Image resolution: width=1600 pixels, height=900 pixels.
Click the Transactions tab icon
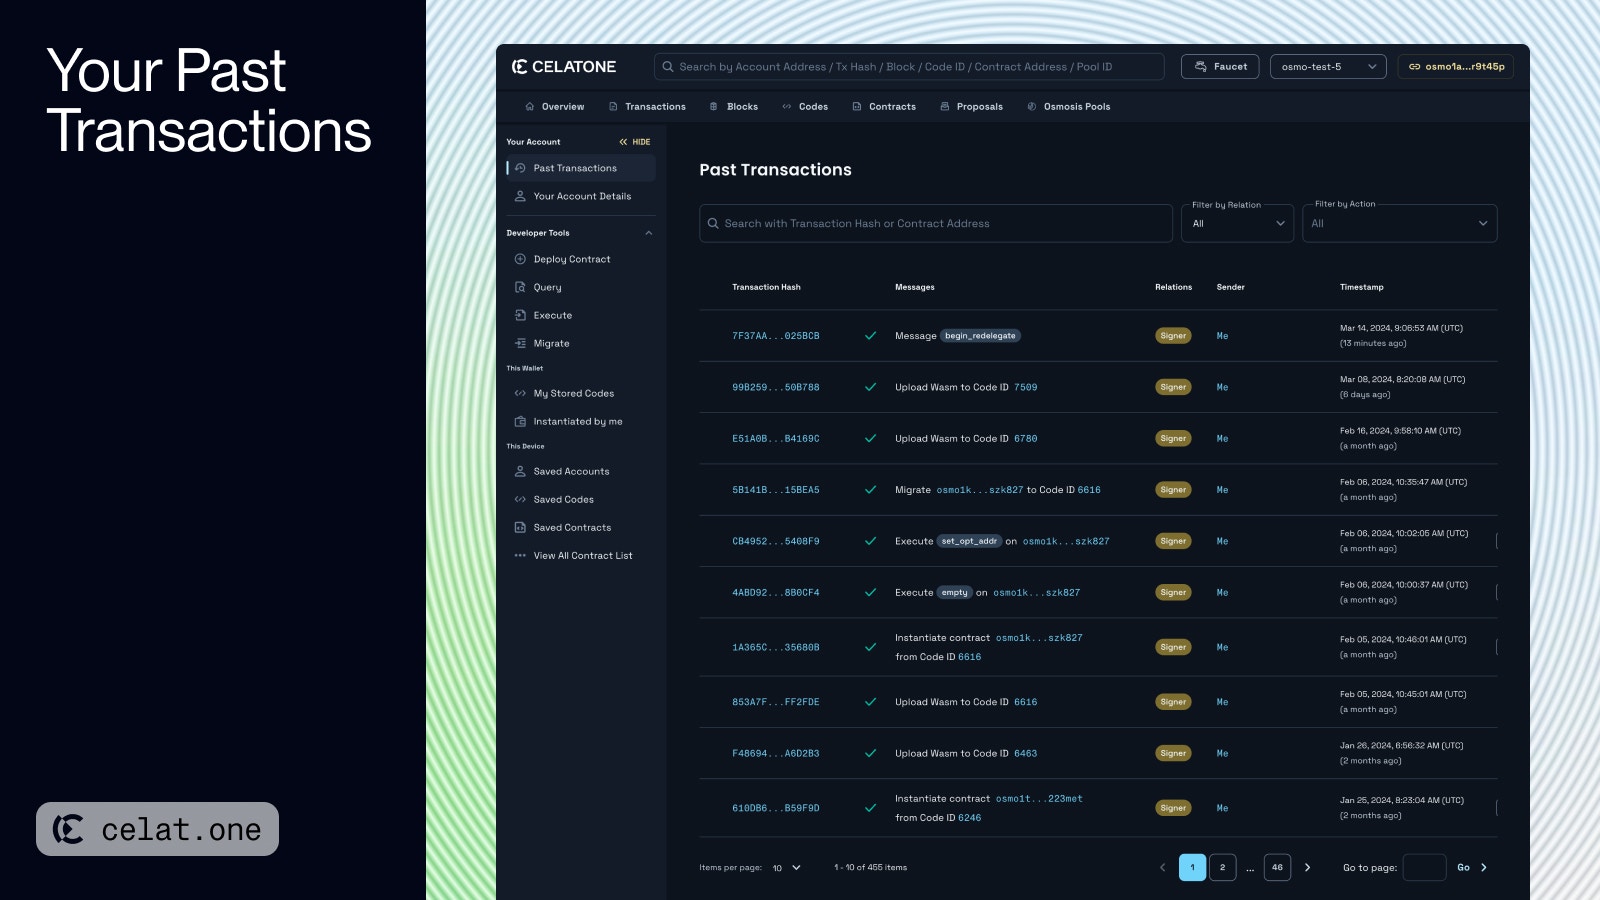click(613, 107)
